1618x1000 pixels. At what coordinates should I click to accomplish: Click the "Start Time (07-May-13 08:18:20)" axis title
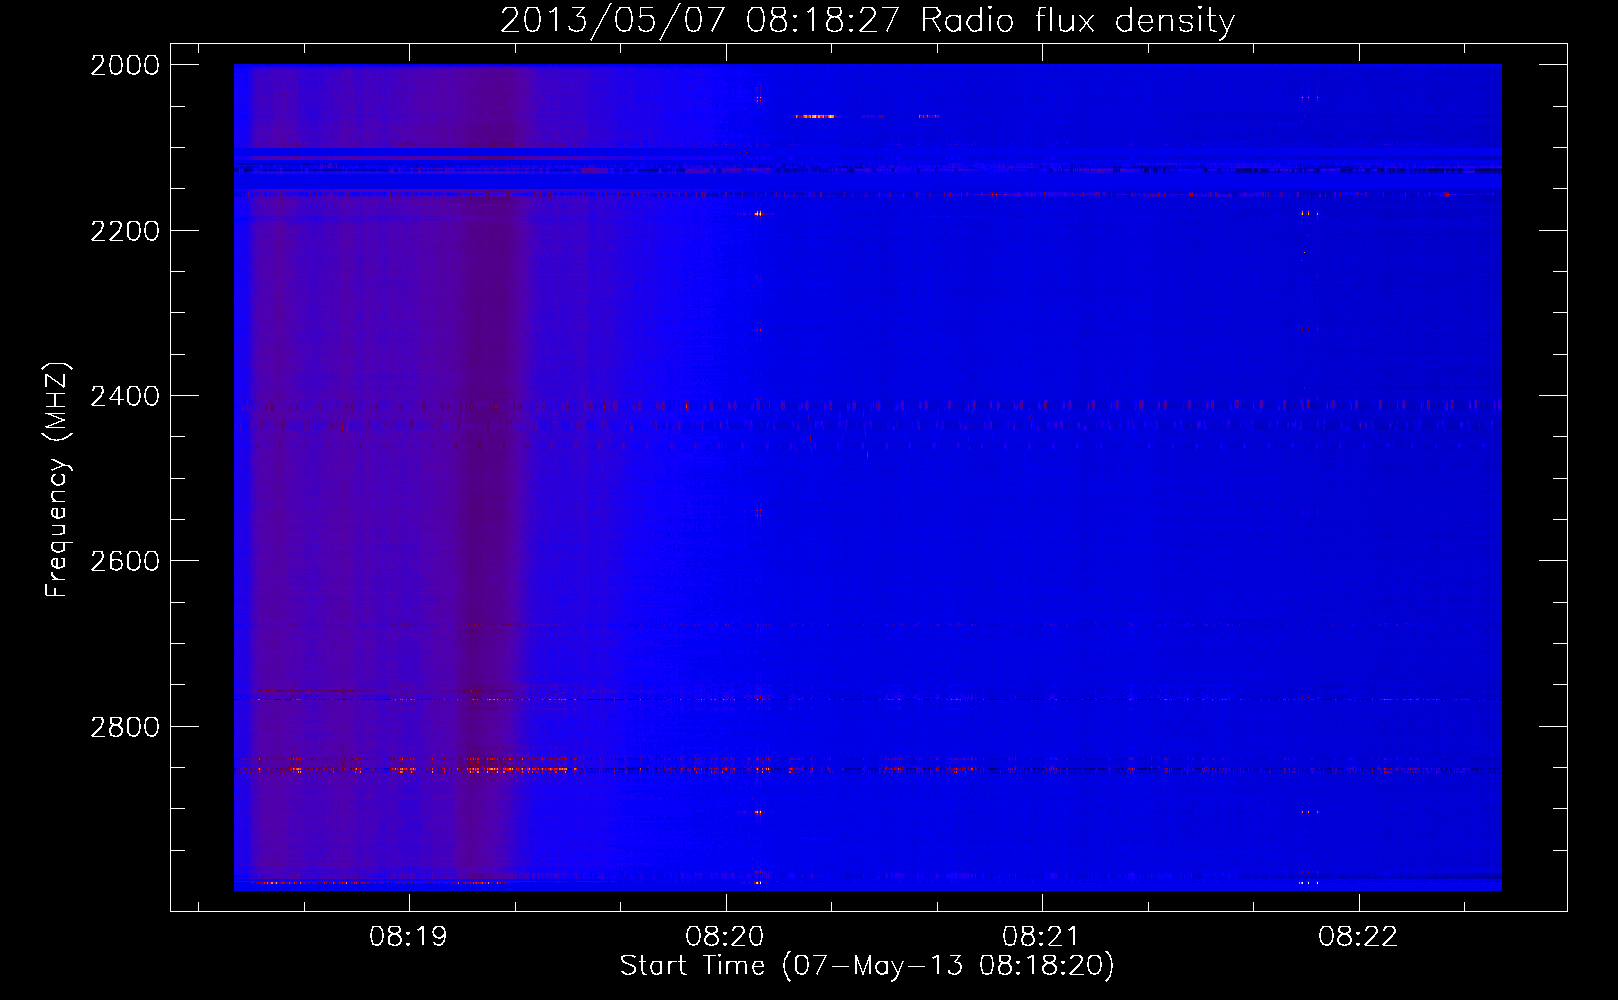coord(867,966)
